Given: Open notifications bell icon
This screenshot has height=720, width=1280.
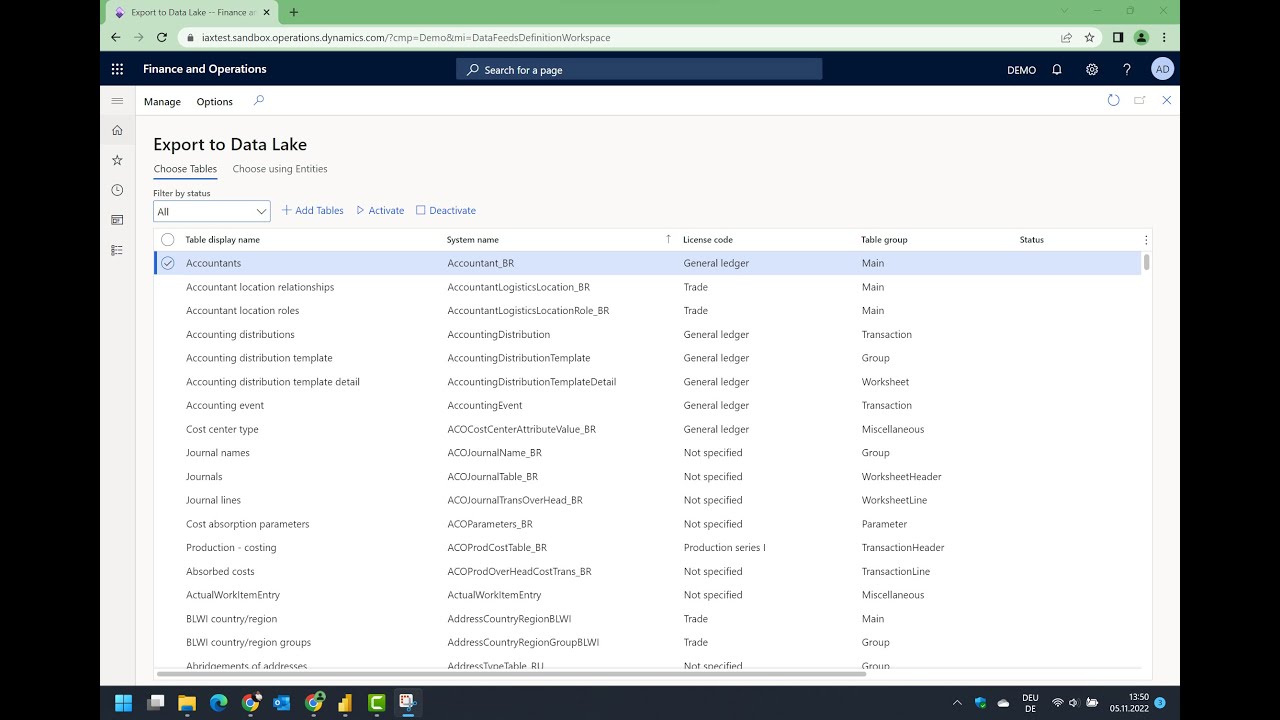Looking at the screenshot, I should [1057, 69].
